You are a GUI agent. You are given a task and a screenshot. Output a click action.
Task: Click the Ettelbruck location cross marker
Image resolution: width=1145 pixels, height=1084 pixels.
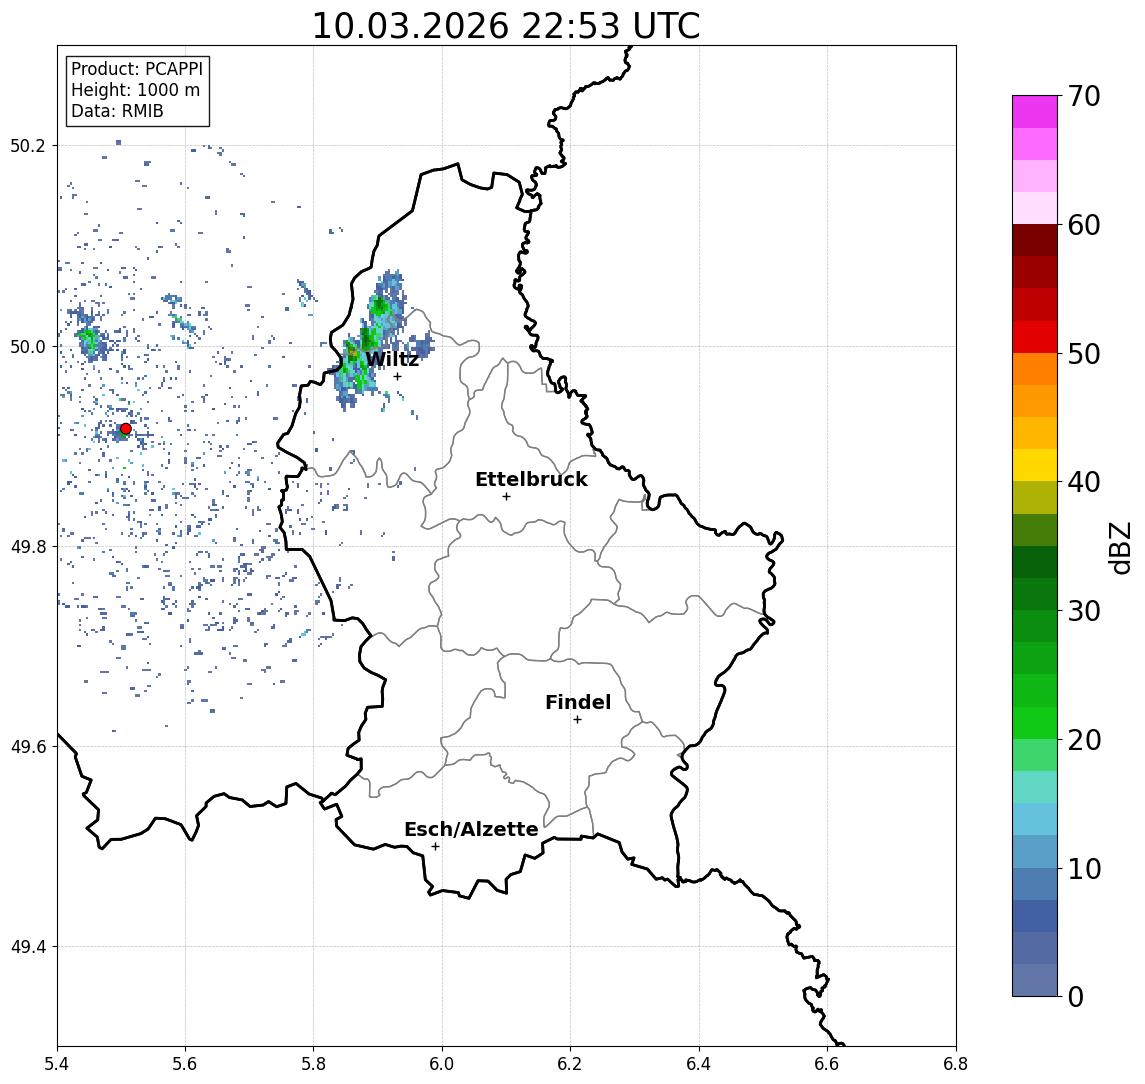click(506, 497)
